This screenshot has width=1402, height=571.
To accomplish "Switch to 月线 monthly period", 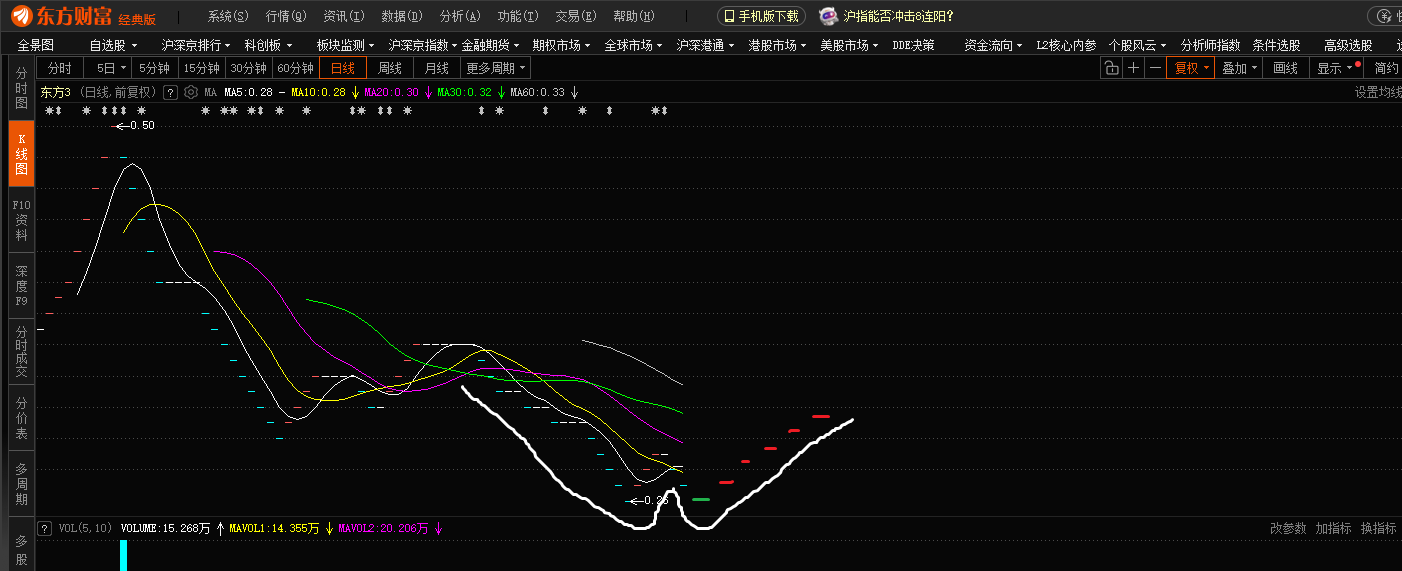I will (437, 68).
